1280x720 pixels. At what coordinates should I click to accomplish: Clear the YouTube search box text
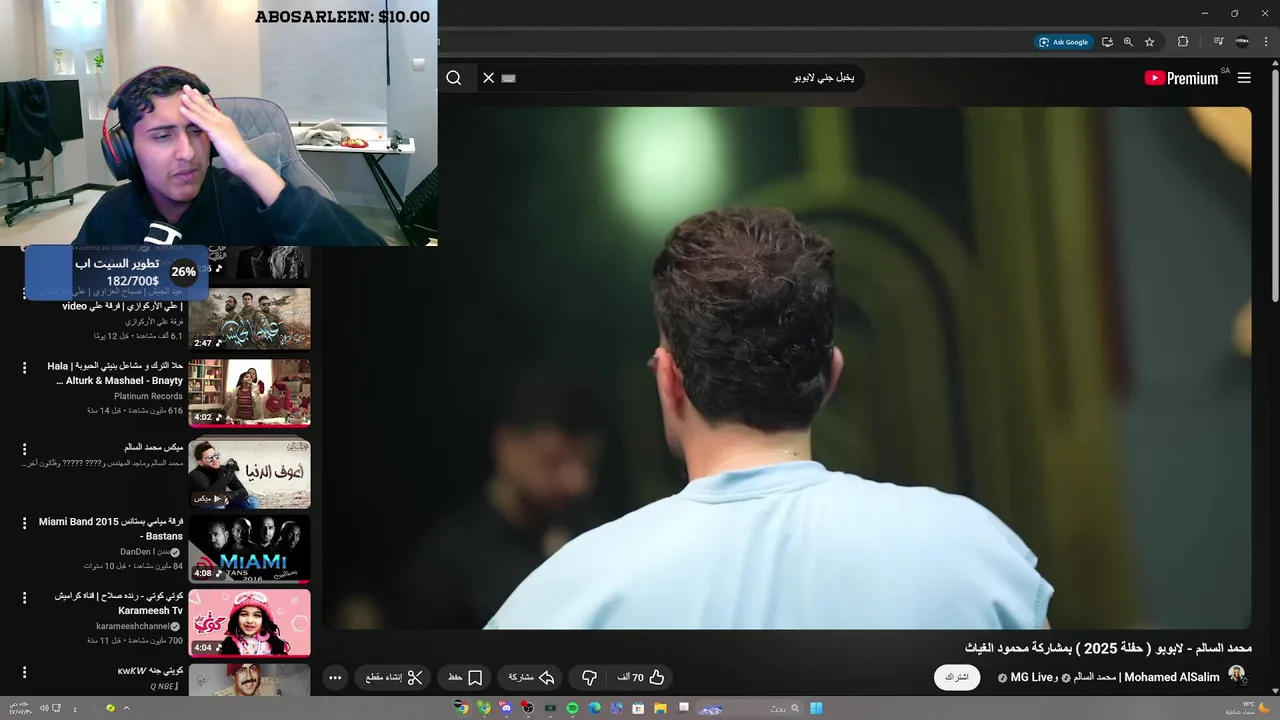488,78
